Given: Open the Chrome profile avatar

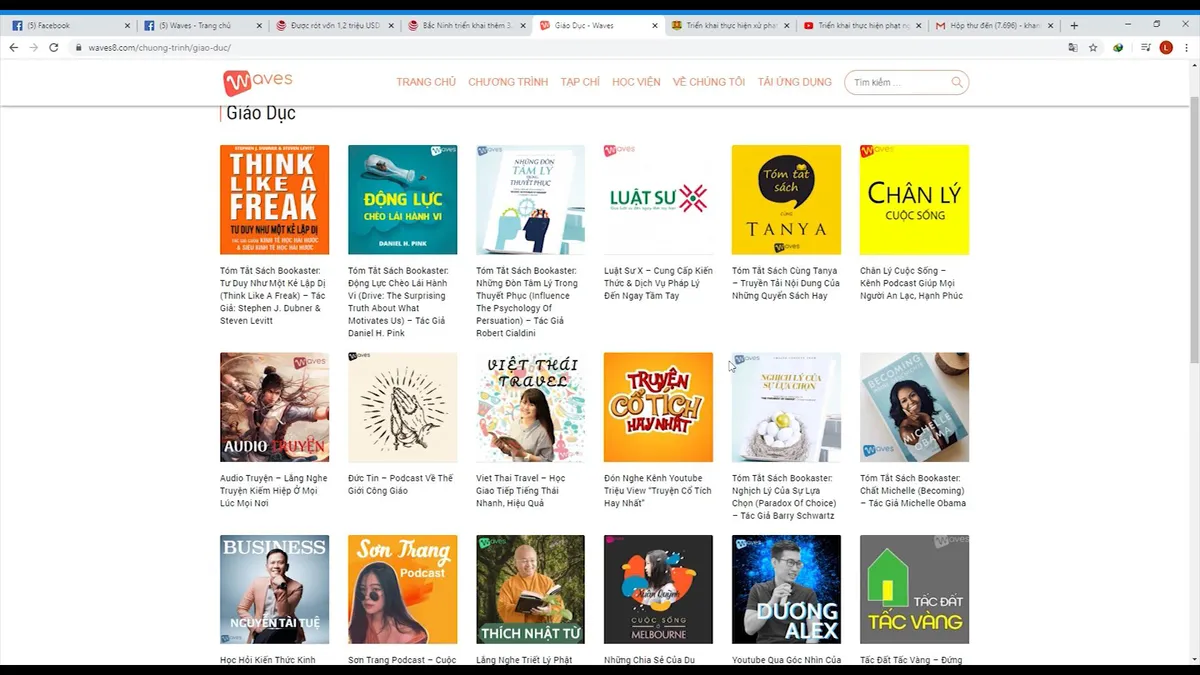Looking at the screenshot, I should [1166, 47].
